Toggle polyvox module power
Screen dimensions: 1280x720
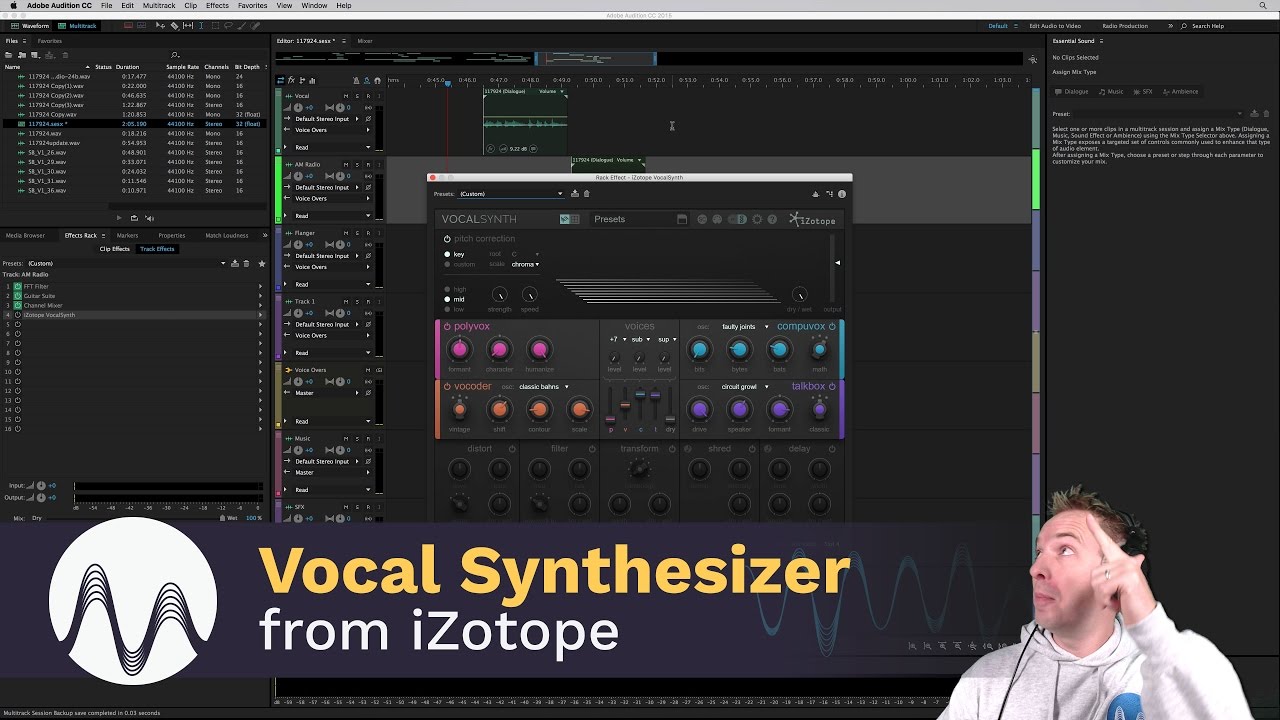(x=447, y=327)
